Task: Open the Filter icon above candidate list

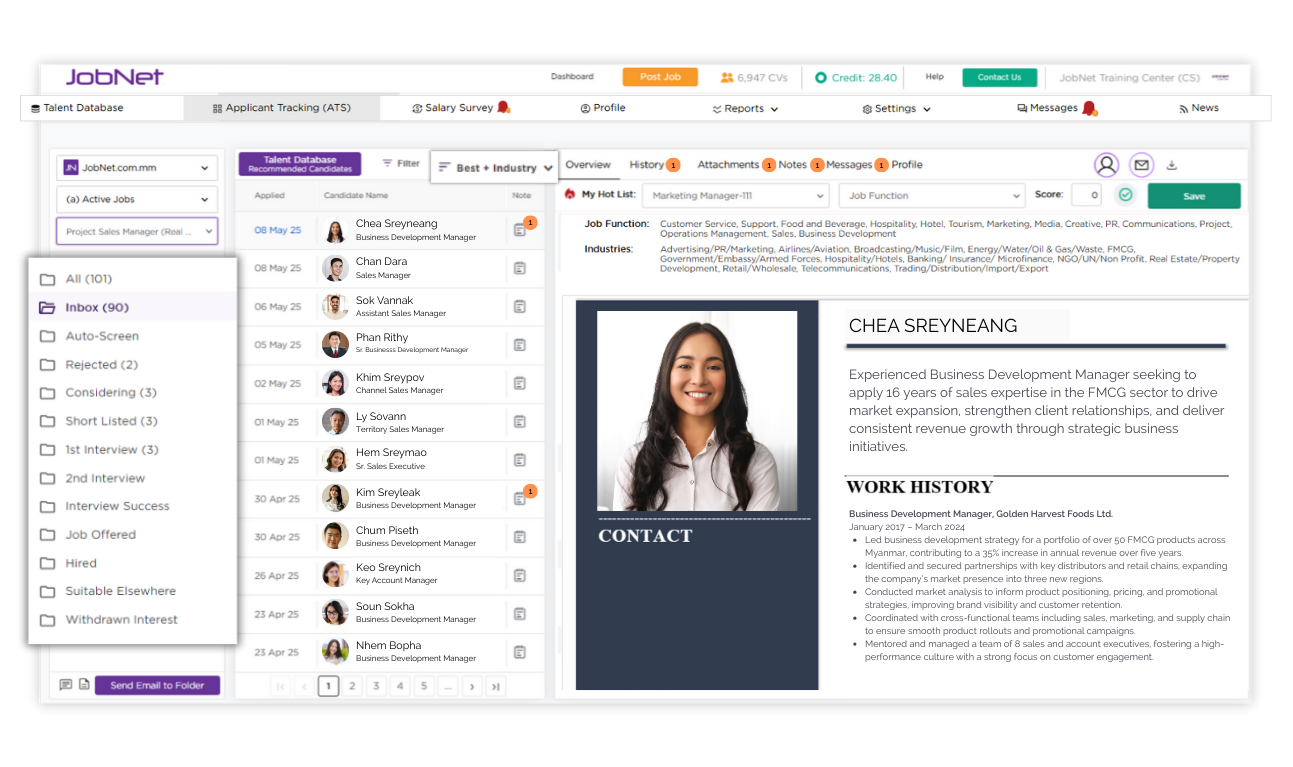Action: (x=401, y=163)
